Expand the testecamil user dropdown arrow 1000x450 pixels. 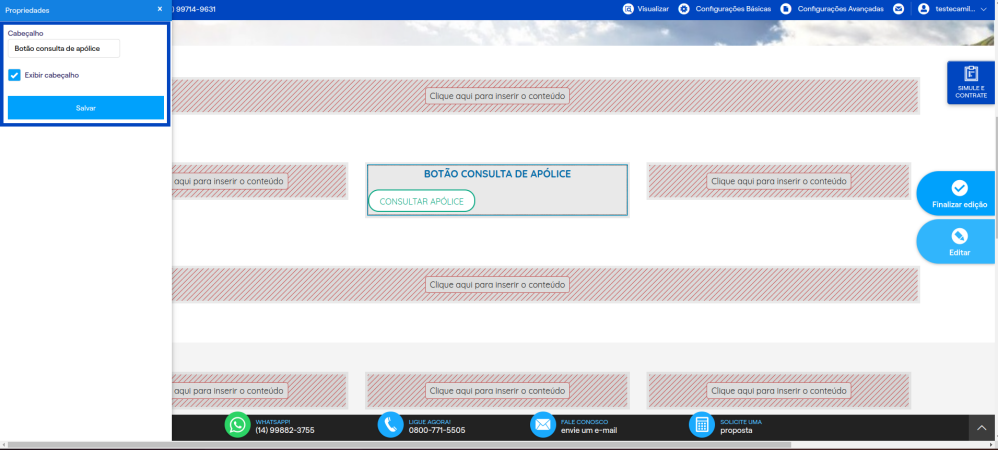983,9
